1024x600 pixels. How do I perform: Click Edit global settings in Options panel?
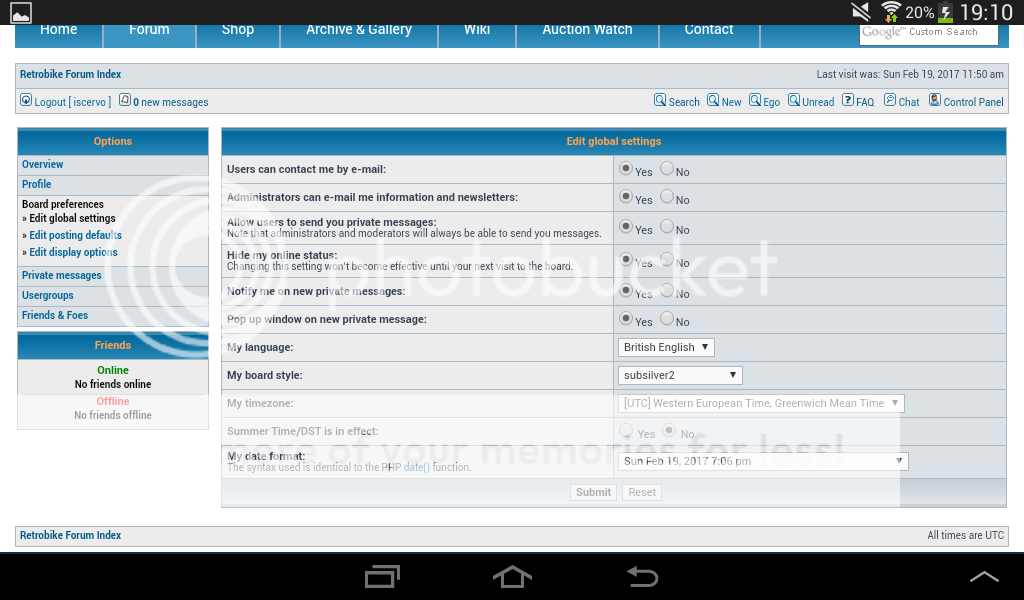pos(72,218)
